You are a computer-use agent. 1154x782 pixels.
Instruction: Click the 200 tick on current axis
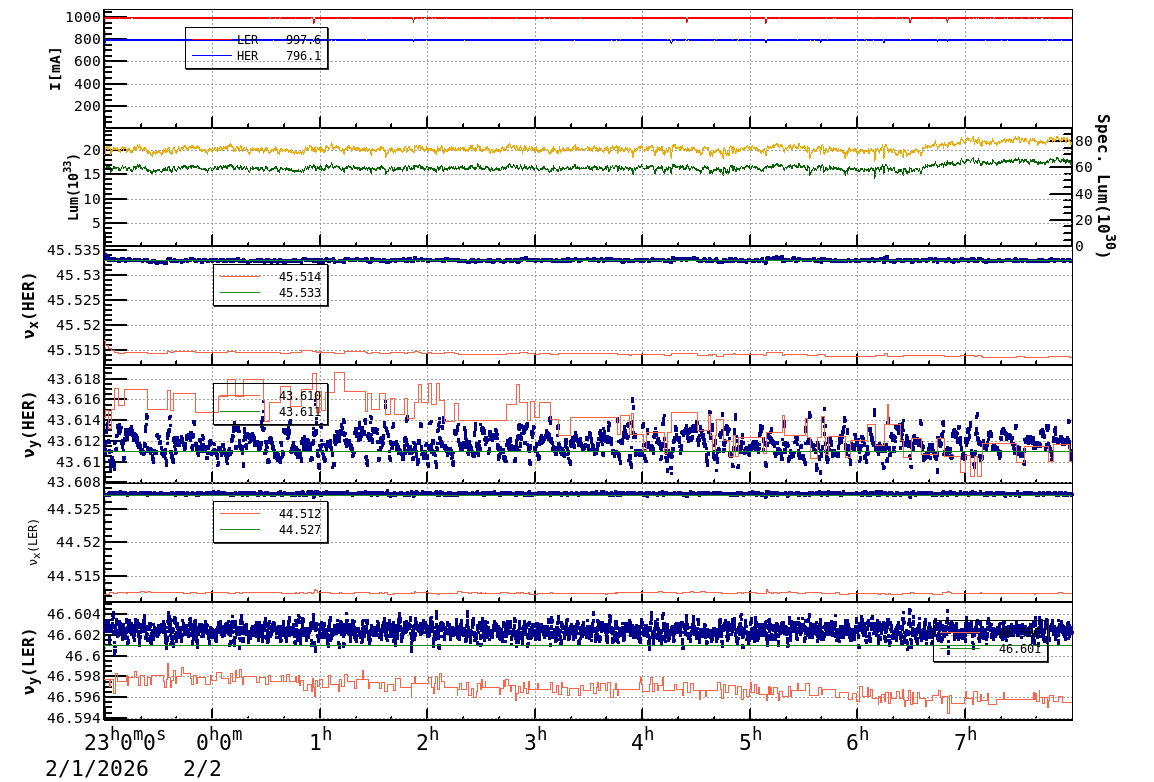click(87, 106)
